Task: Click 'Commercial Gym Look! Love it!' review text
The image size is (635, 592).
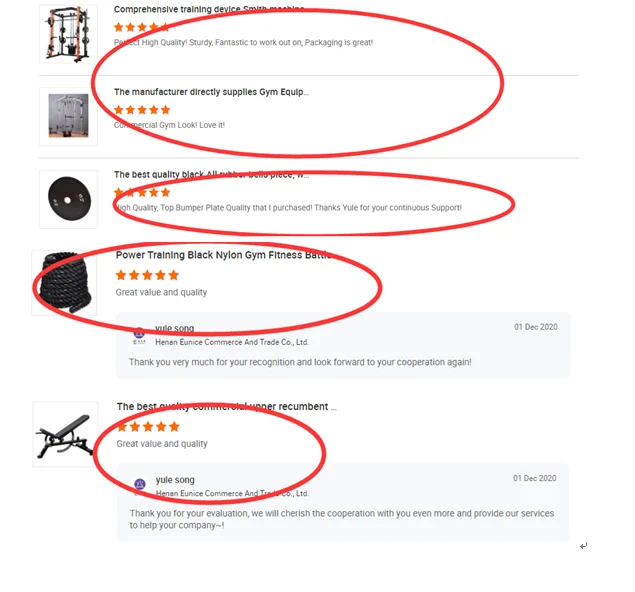Action: point(169,125)
